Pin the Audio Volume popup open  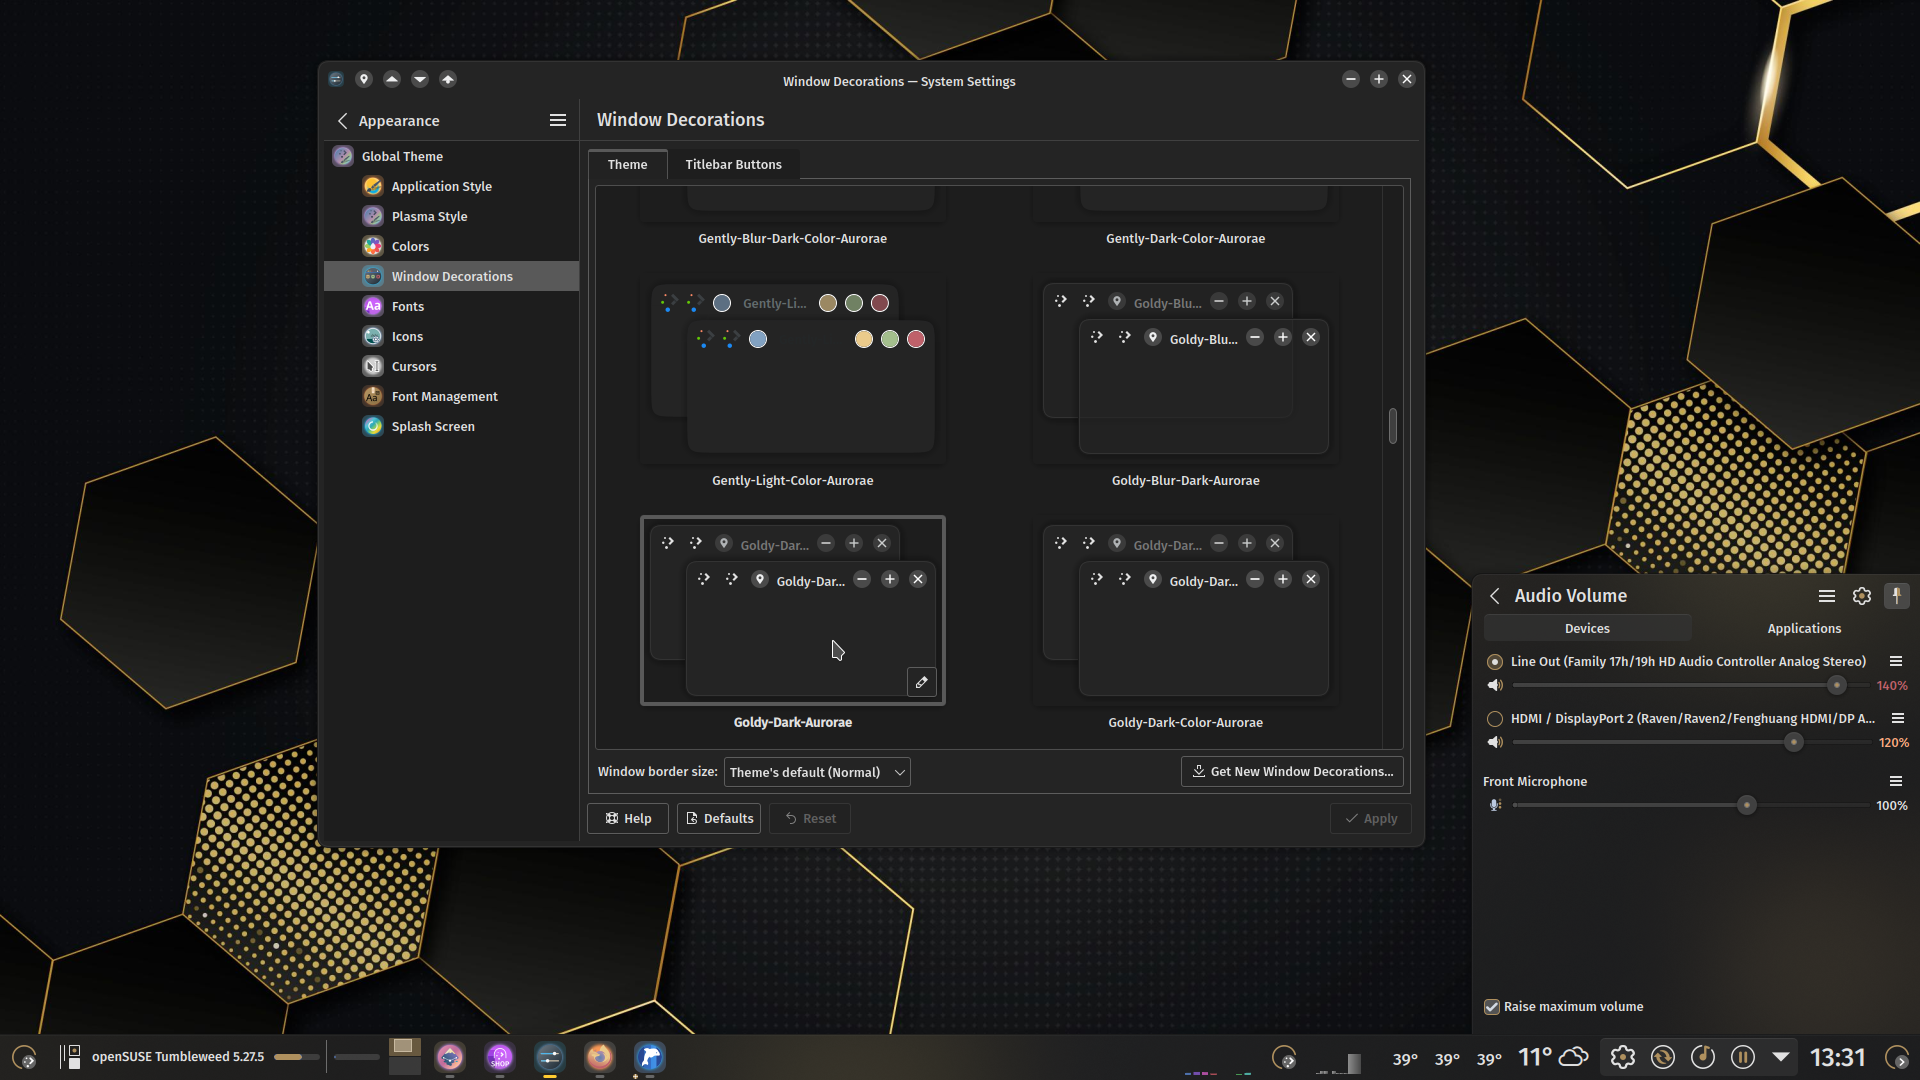pos(1896,596)
